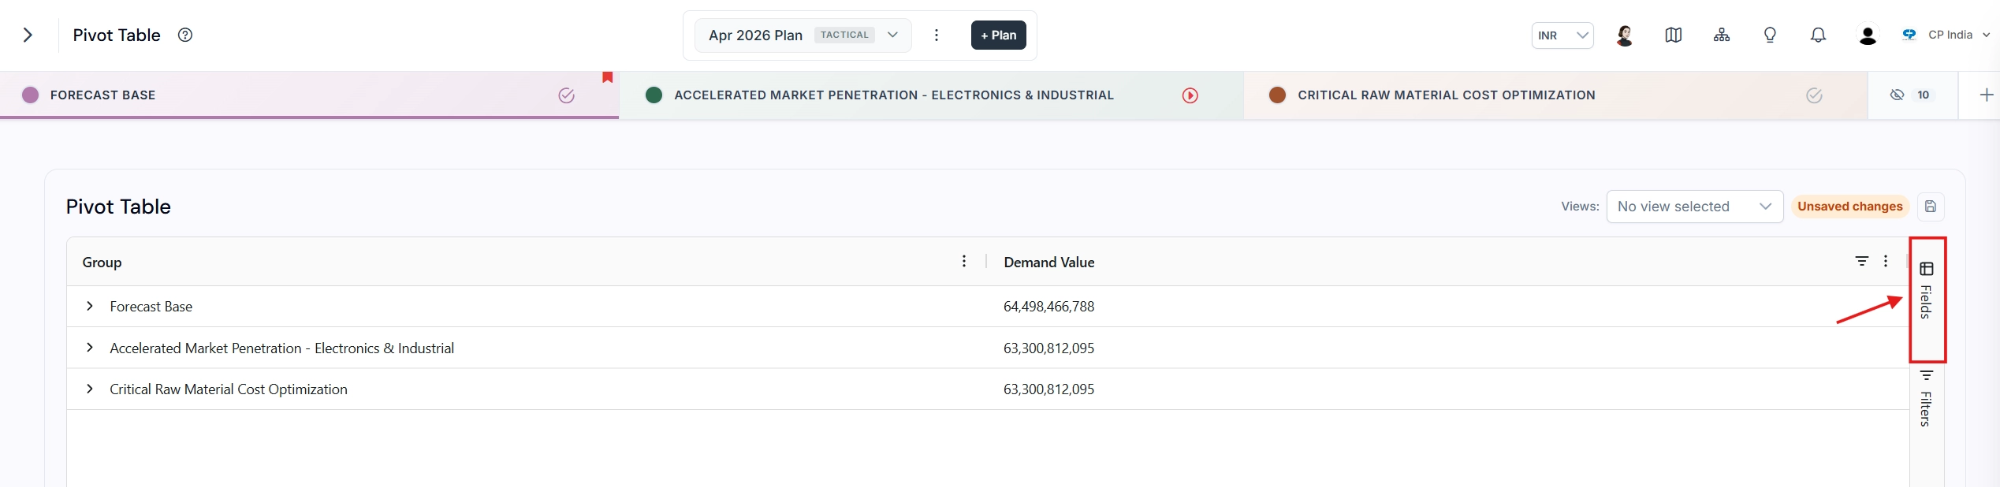Open the assistant avatar icon
Viewport: 2000px width, 487px height.
pyautogui.click(x=1625, y=35)
